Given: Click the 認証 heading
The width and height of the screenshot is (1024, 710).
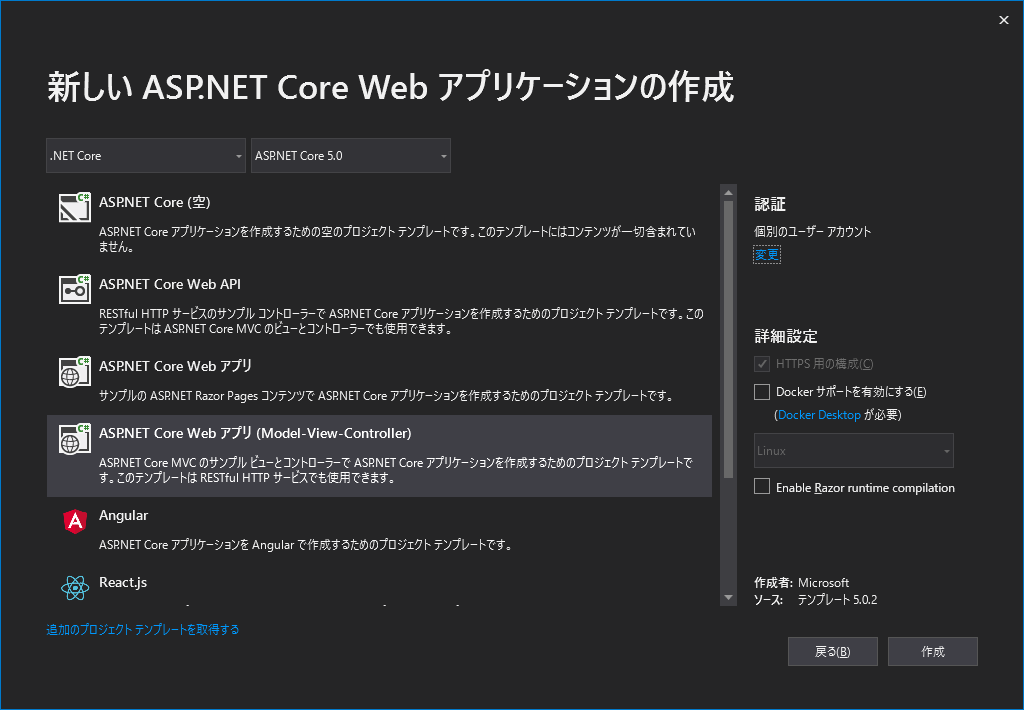Looking at the screenshot, I should (770, 204).
